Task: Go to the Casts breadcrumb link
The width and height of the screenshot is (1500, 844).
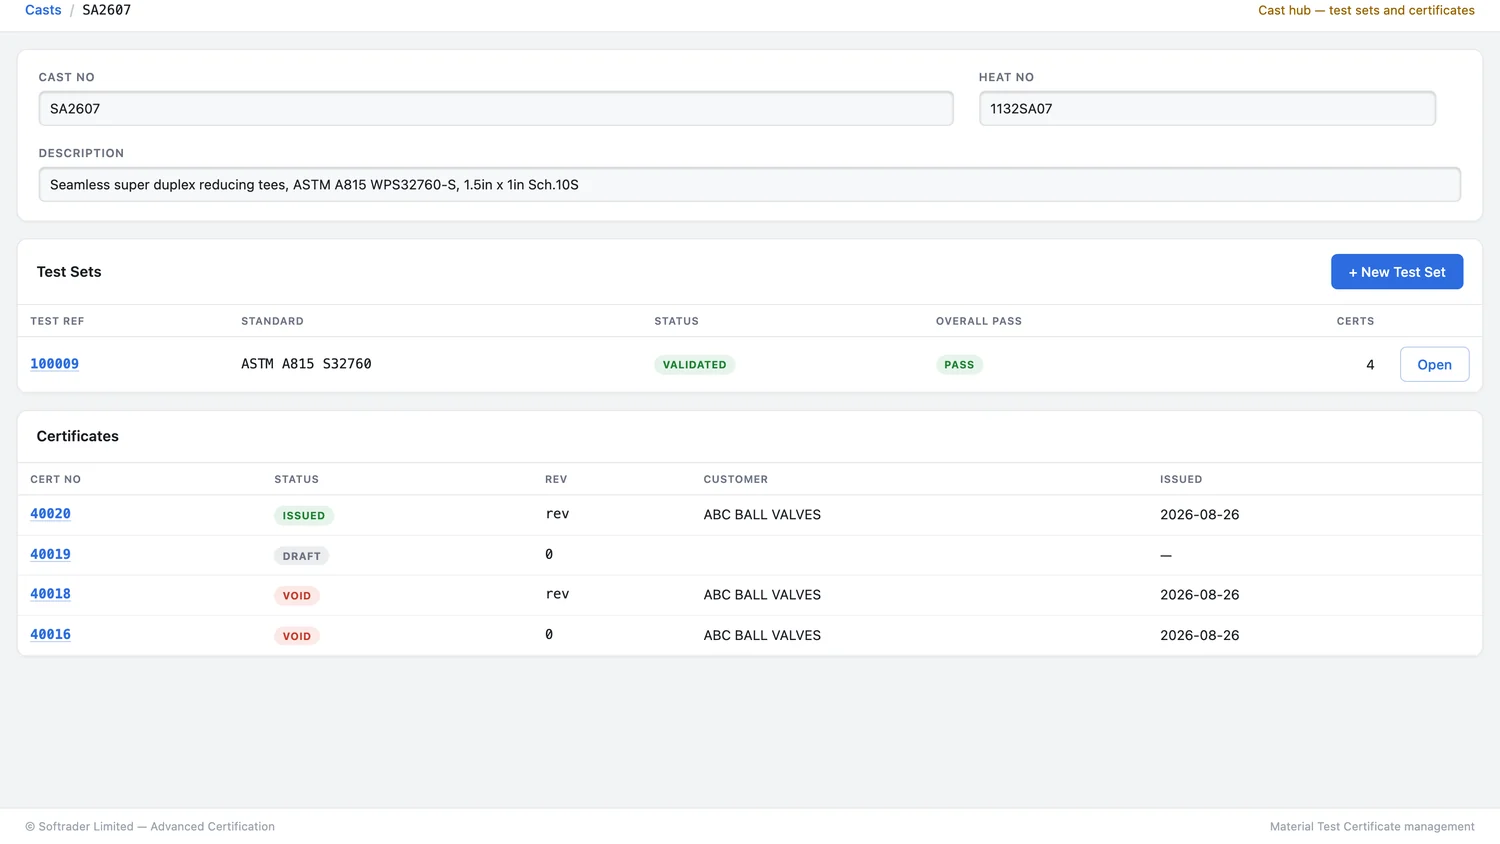Action: 43,10
